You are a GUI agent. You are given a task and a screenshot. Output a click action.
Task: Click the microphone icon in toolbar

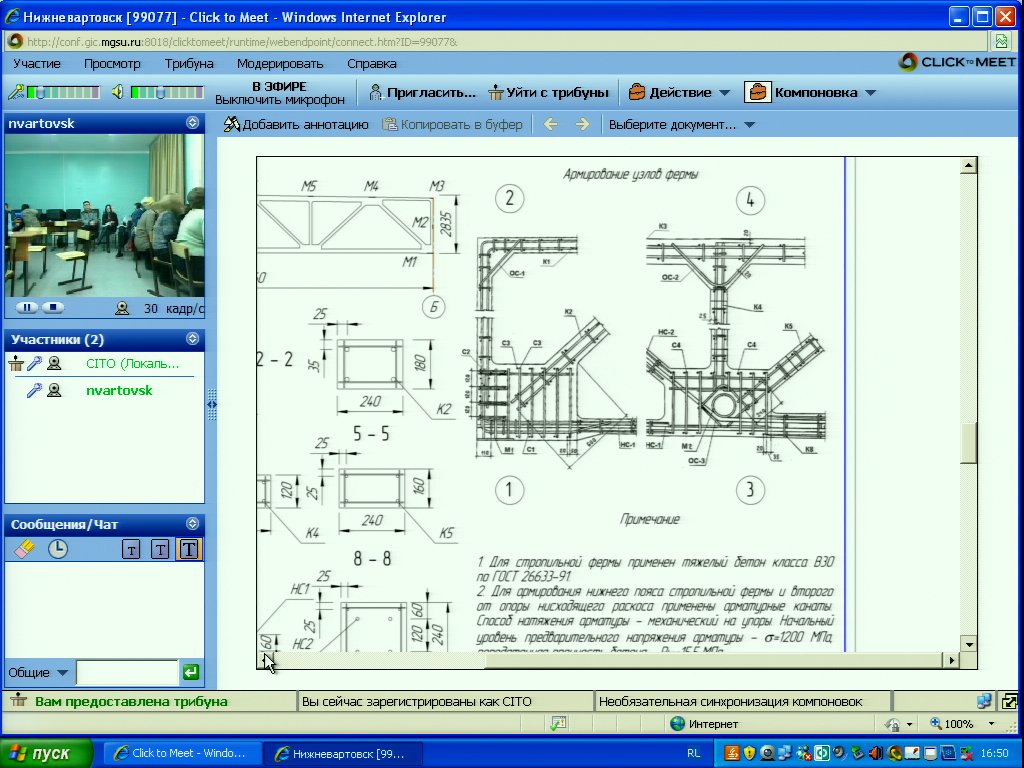click(x=16, y=92)
